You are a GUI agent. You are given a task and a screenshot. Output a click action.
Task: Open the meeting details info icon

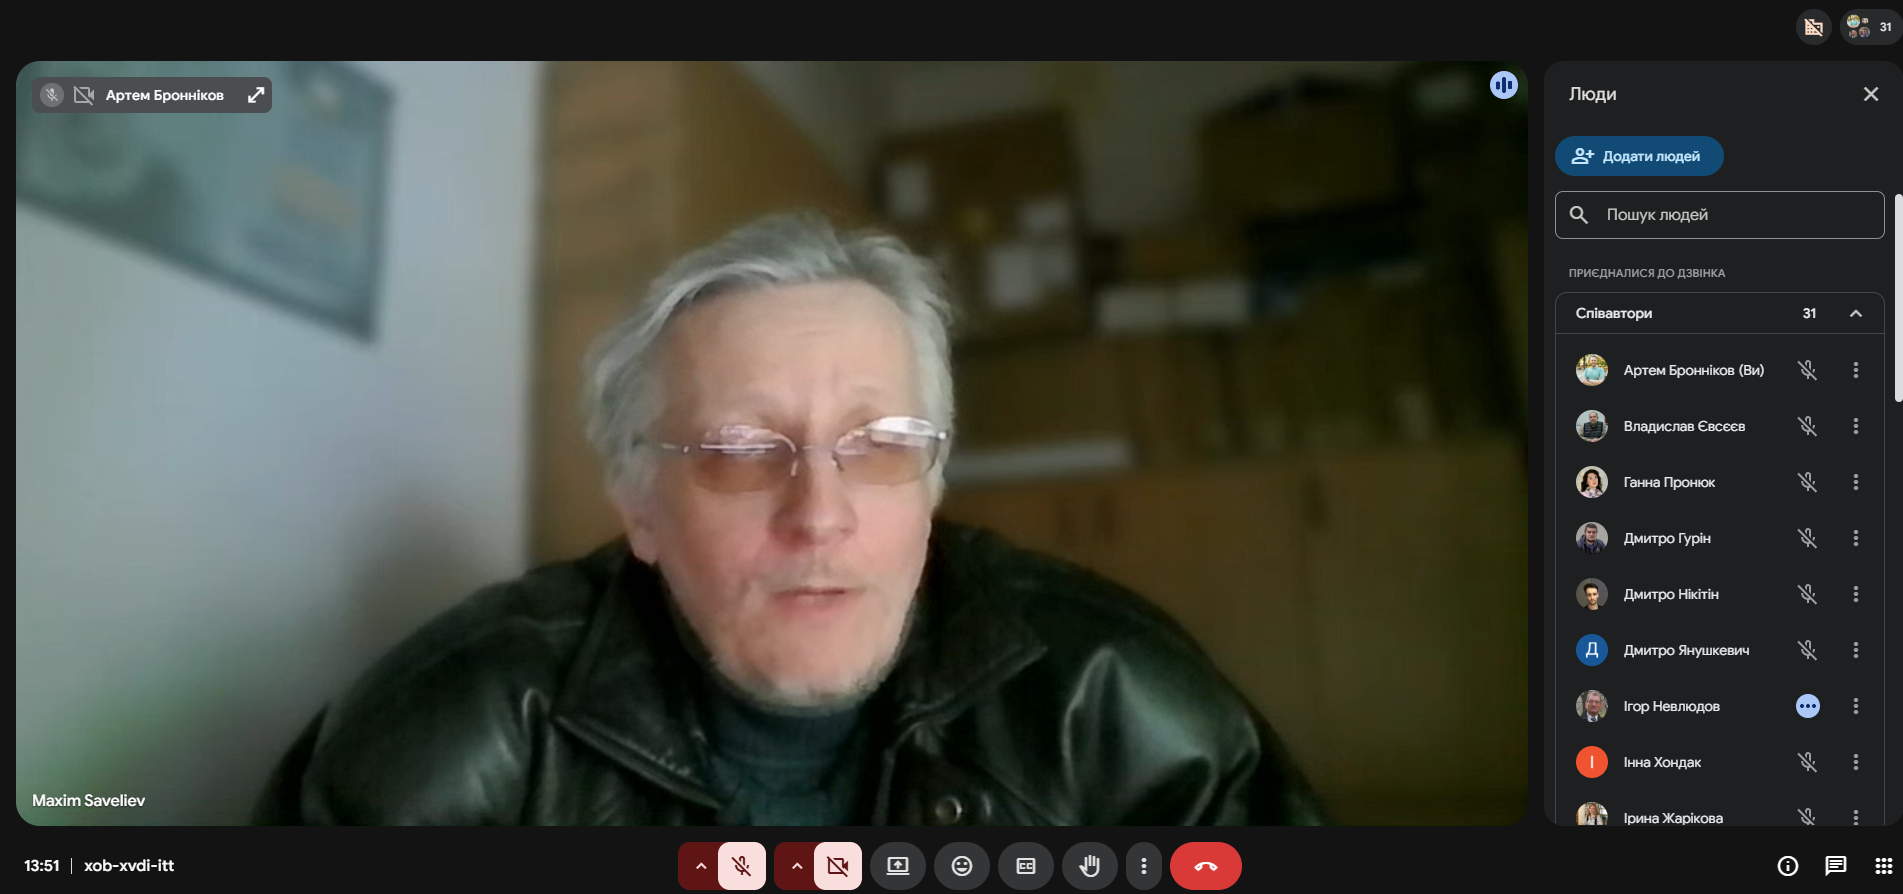(x=1787, y=866)
